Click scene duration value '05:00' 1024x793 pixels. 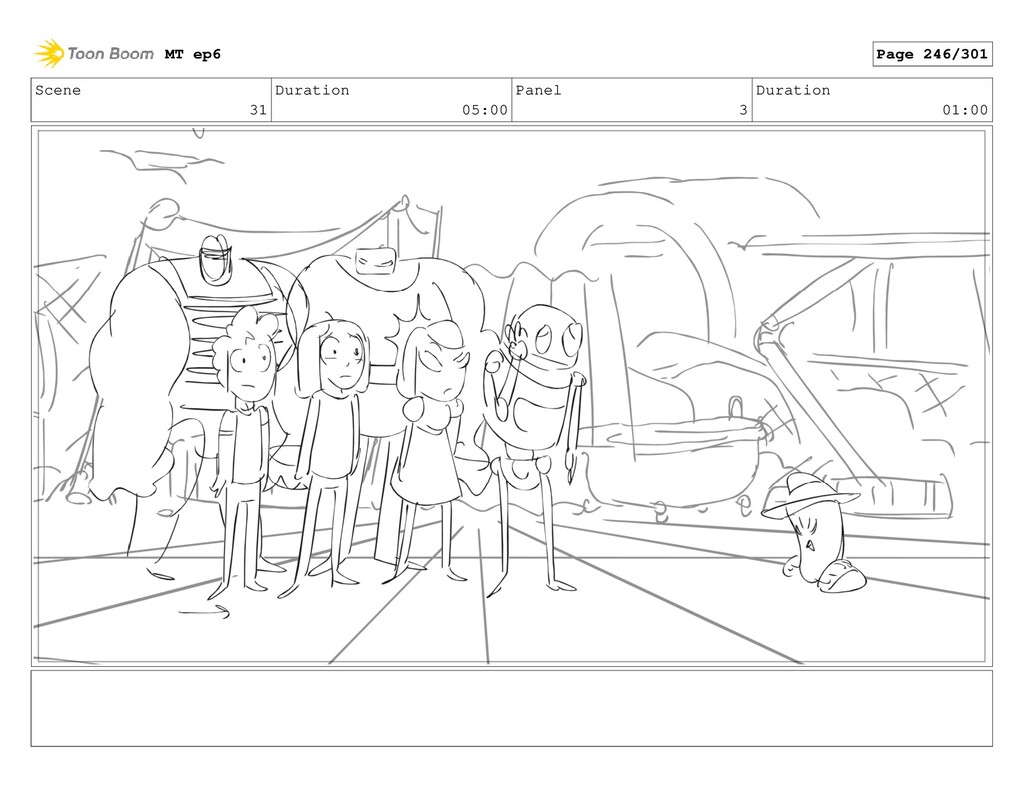[485, 110]
